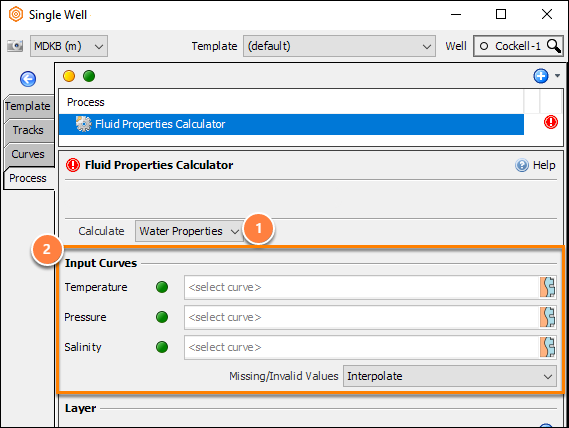
Task: Select the Fluid Properties Calculator process row
Action: tap(291, 125)
